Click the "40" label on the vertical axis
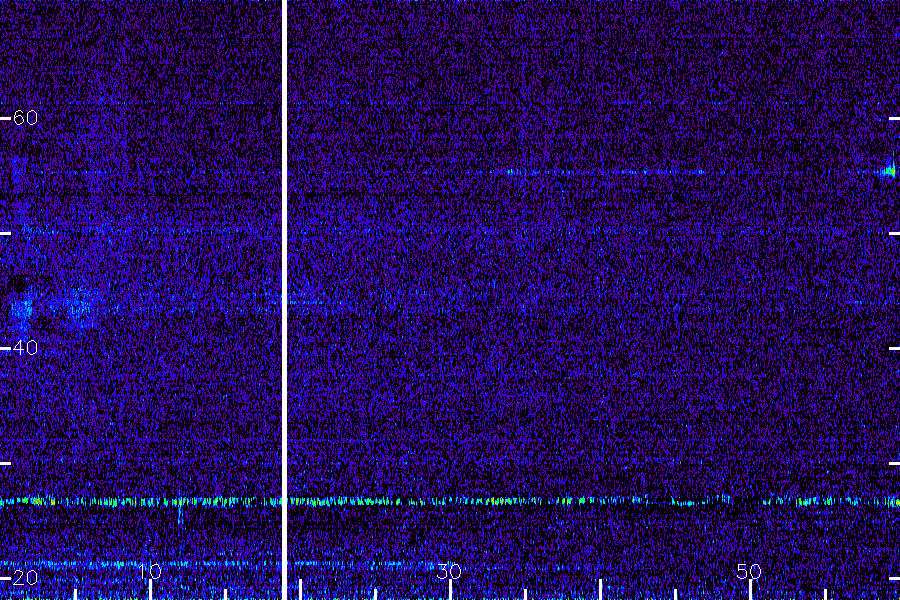Viewport: 900px width, 600px height. pos(25,348)
